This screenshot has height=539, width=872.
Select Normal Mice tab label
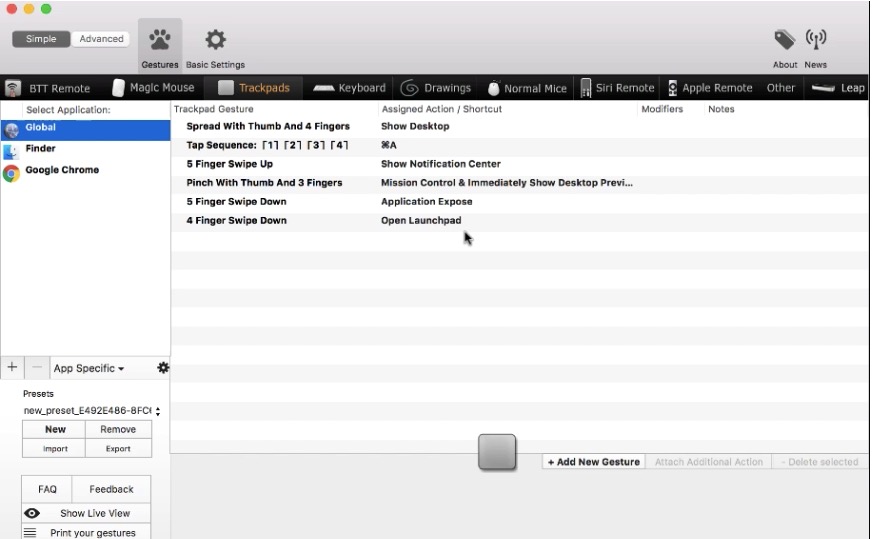535,88
